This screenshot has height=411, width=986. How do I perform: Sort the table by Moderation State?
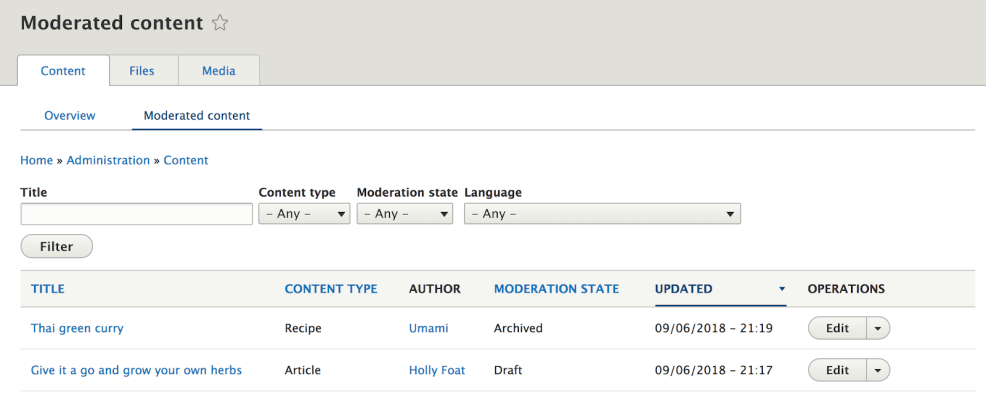[x=556, y=289]
